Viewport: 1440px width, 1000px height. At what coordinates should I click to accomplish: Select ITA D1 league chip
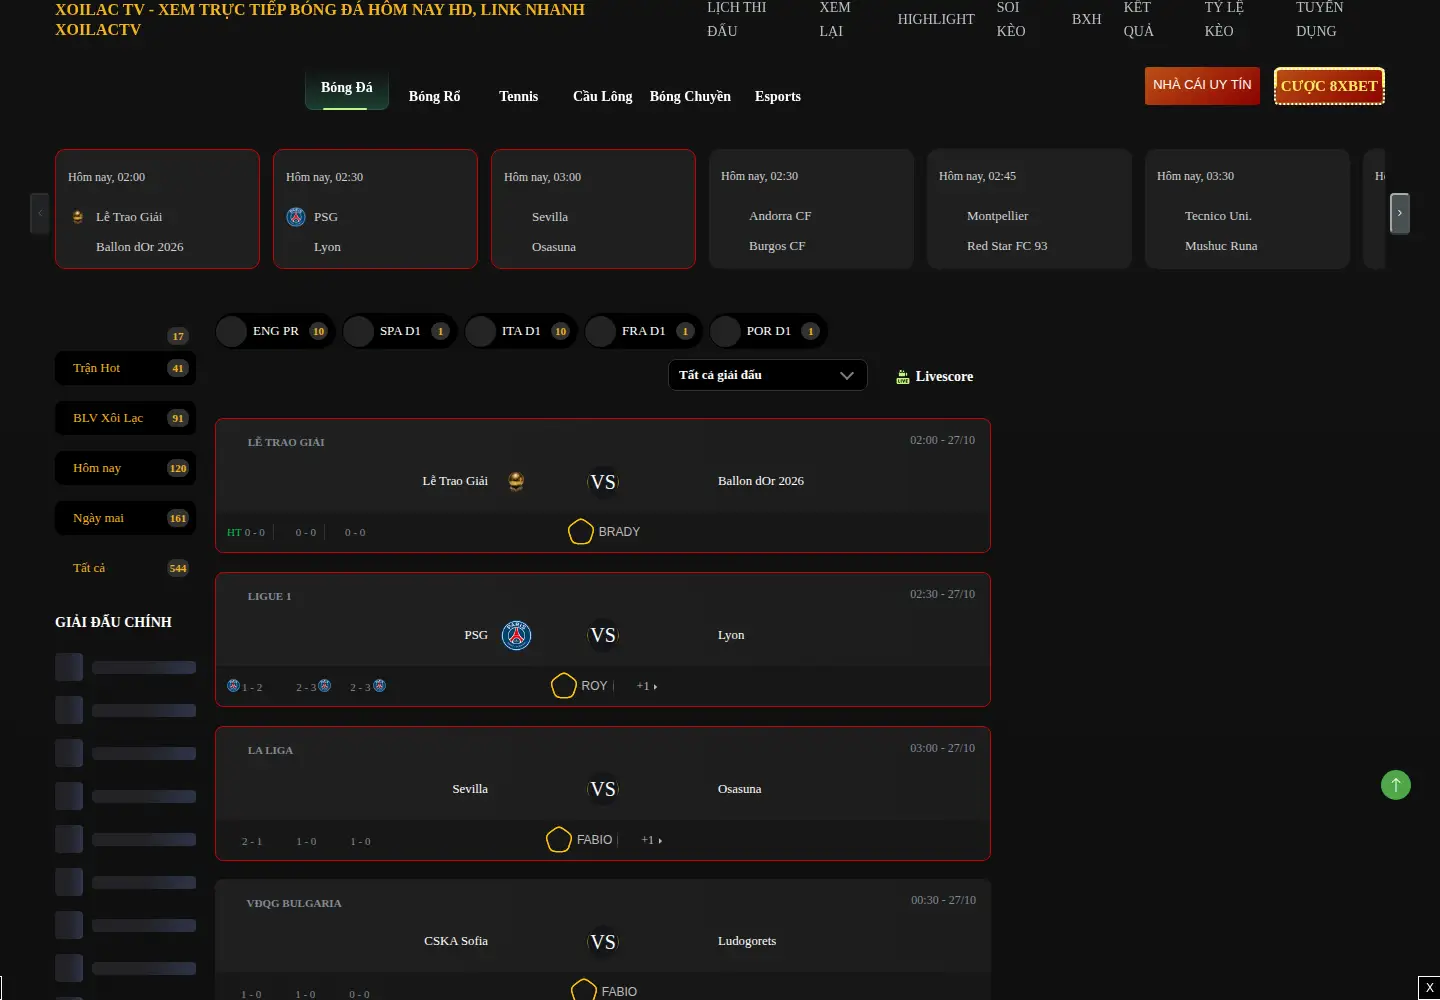(521, 331)
